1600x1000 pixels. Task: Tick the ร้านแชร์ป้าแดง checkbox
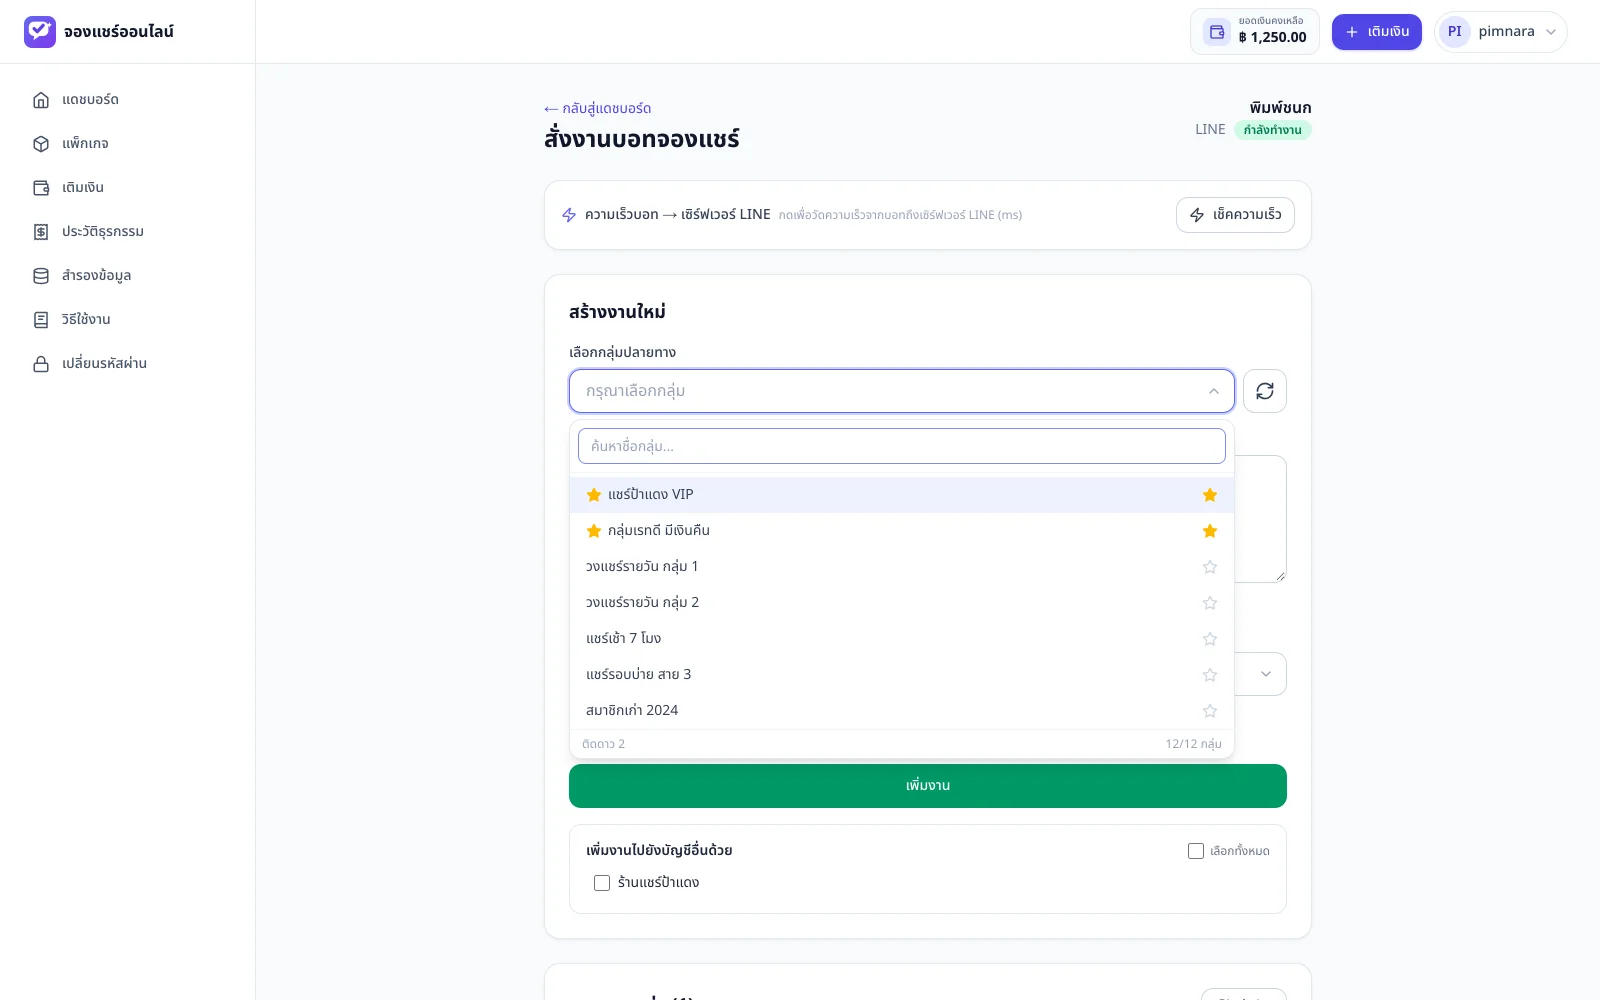point(602,883)
